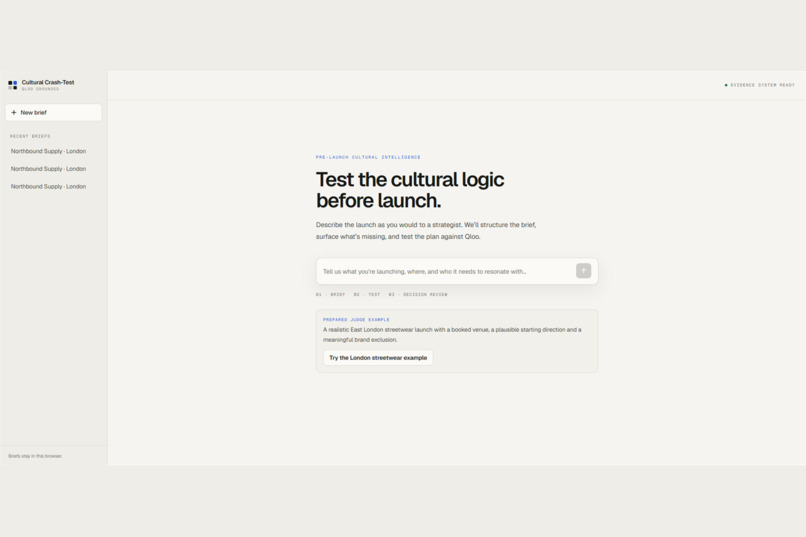Try the London streetwear example
The height and width of the screenshot is (537, 806).
[378, 358]
